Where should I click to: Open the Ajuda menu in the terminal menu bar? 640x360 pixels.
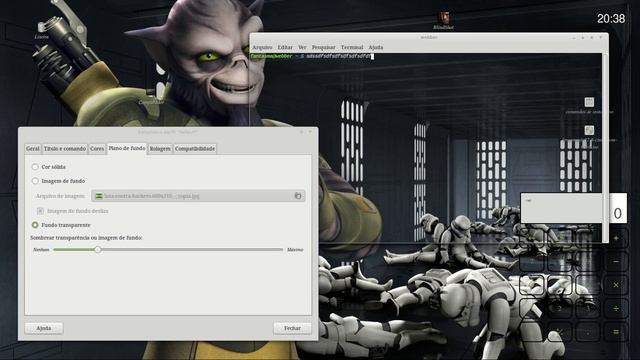[x=376, y=47]
